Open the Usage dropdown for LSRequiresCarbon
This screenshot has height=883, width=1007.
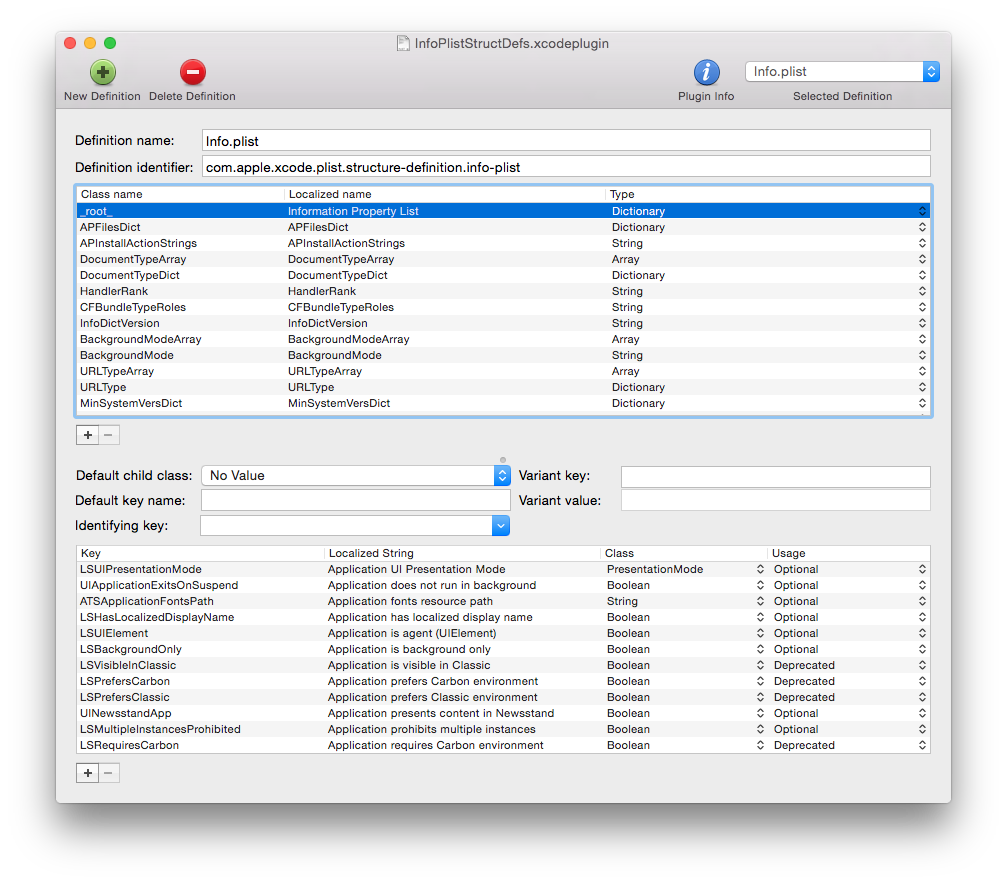pyautogui.click(x=920, y=745)
